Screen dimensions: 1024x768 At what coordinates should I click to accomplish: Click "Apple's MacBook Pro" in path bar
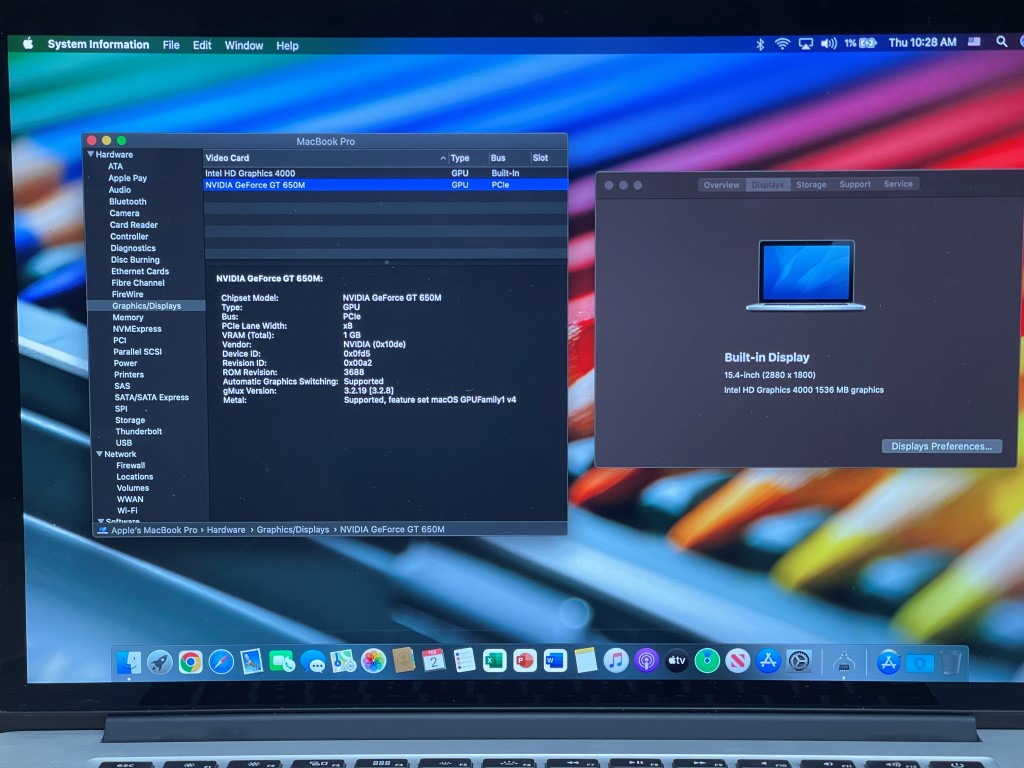[154, 530]
